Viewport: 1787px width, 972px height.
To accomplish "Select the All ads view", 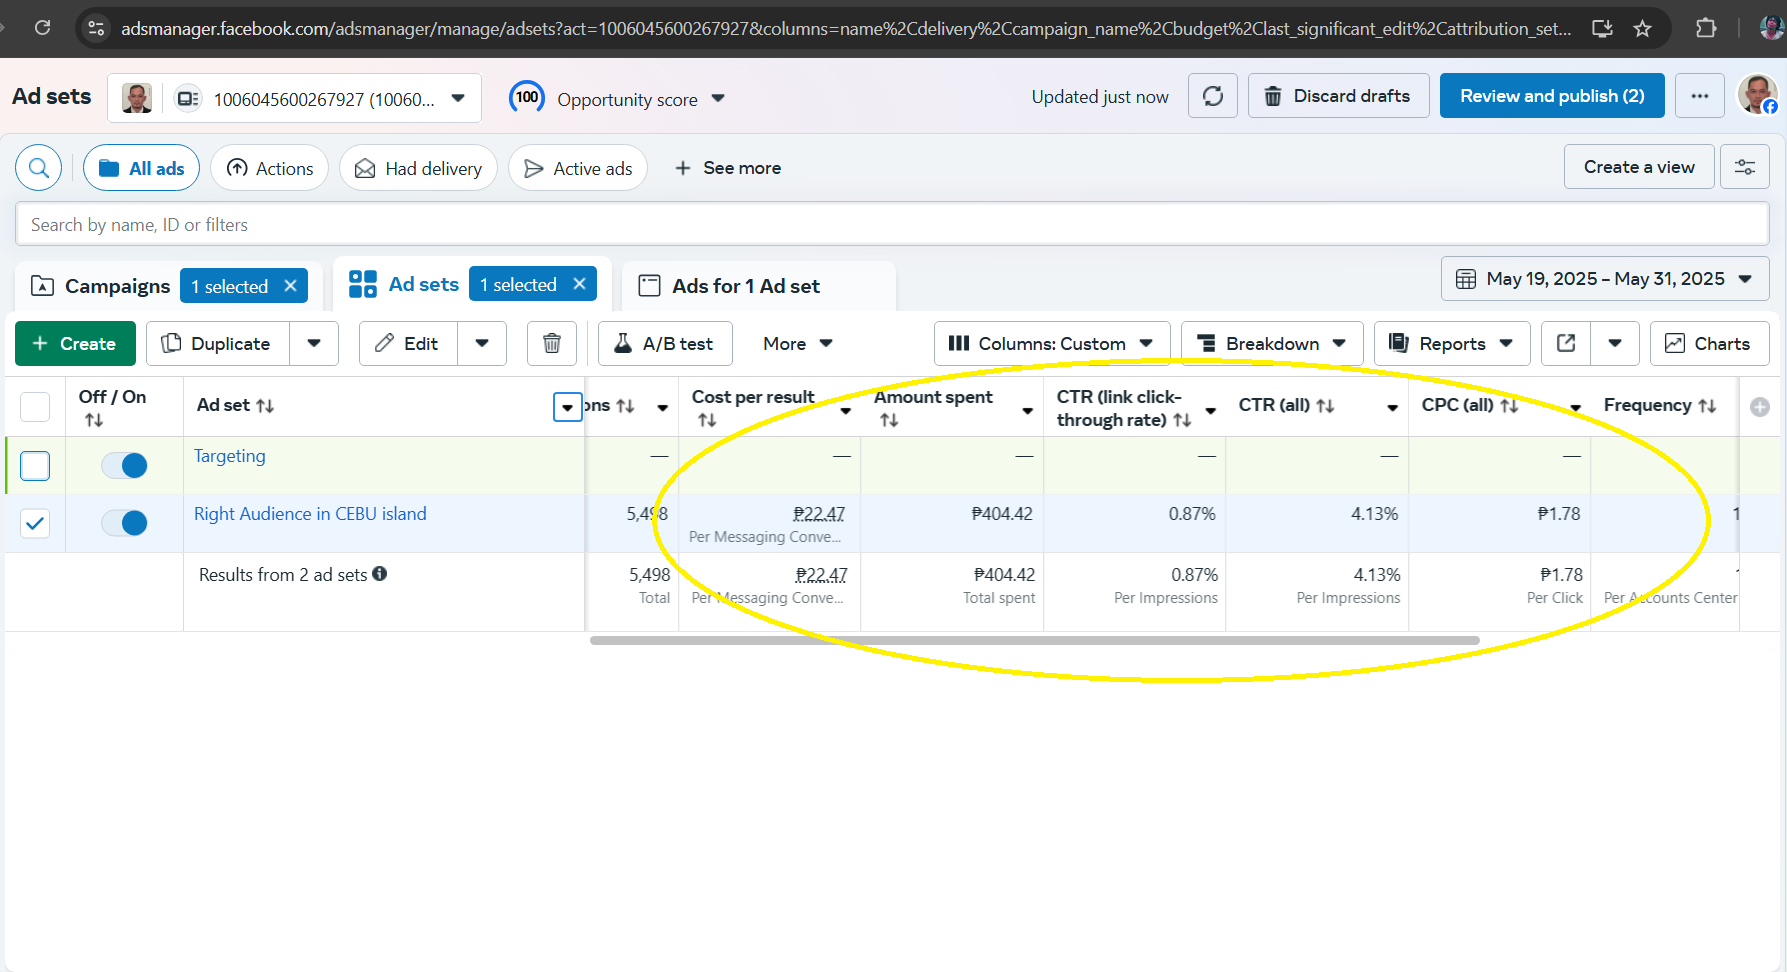I will click(142, 168).
